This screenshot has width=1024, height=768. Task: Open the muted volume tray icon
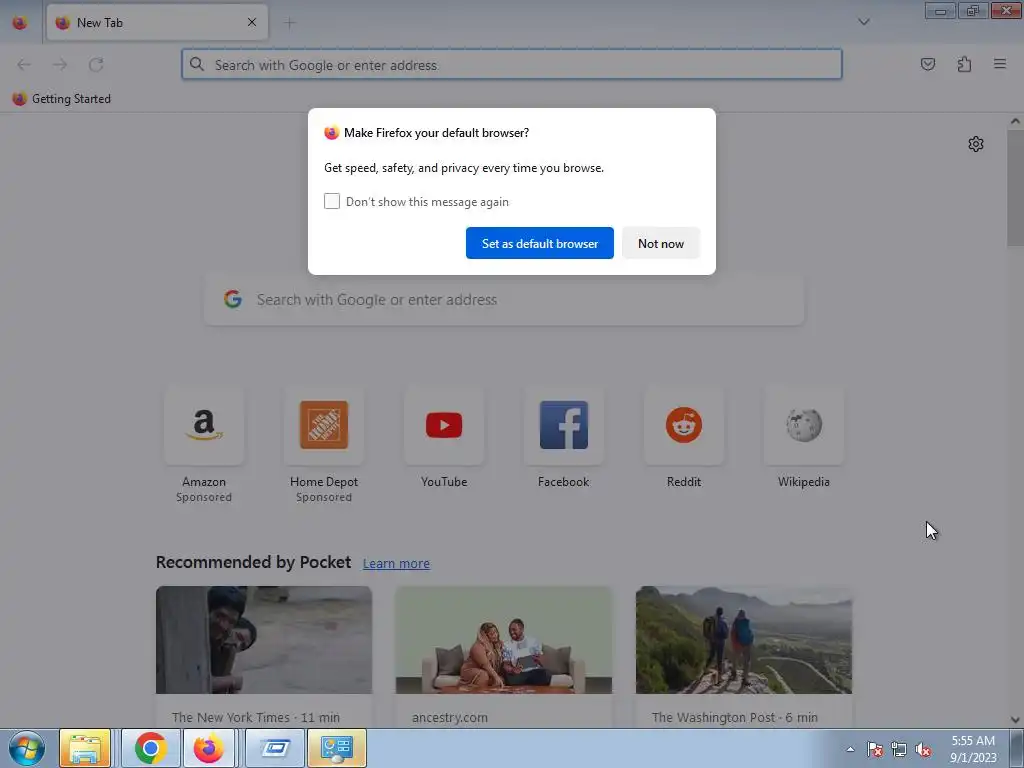(923, 750)
